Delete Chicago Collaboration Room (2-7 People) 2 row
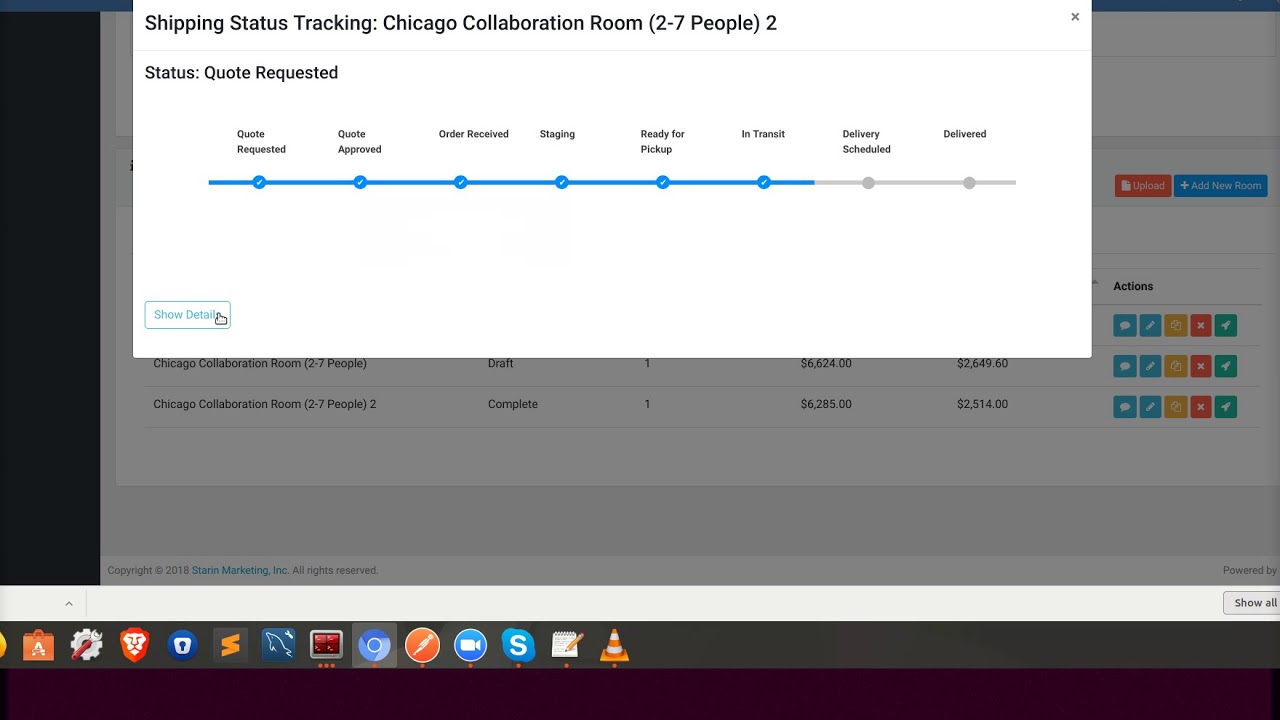This screenshot has width=1280, height=720. point(1201,407)
